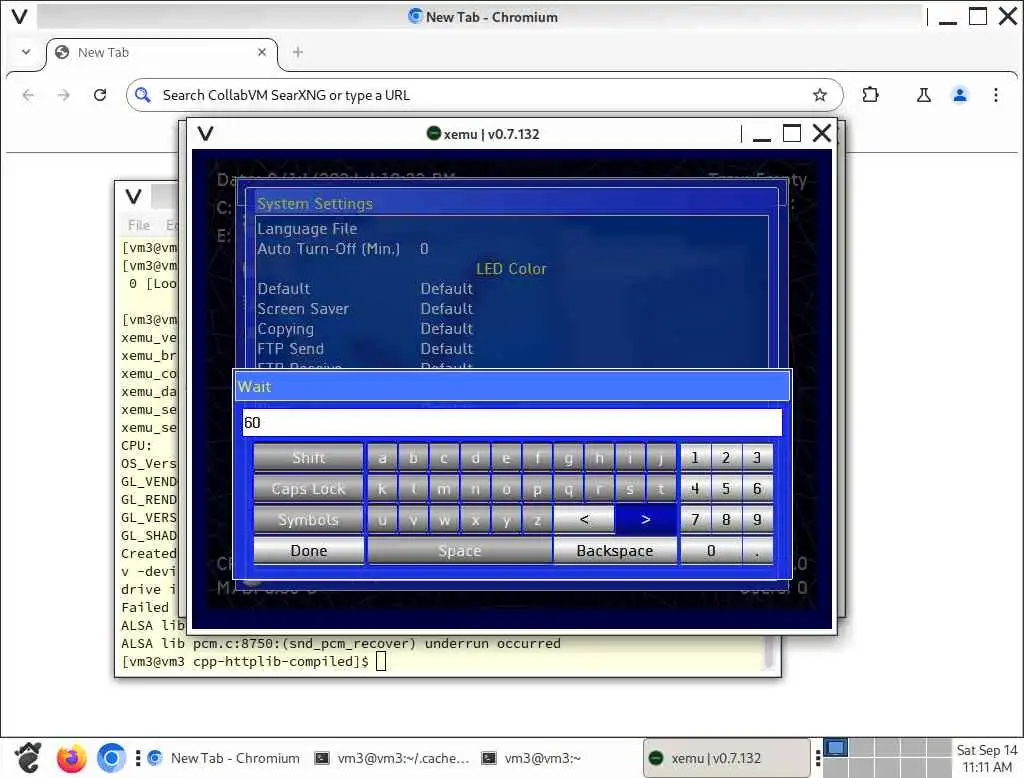Switch to vm3@vm3:~/.cache terminal taskbar entry
This screenshot has width=1024, height=778.
click(392, 758)
